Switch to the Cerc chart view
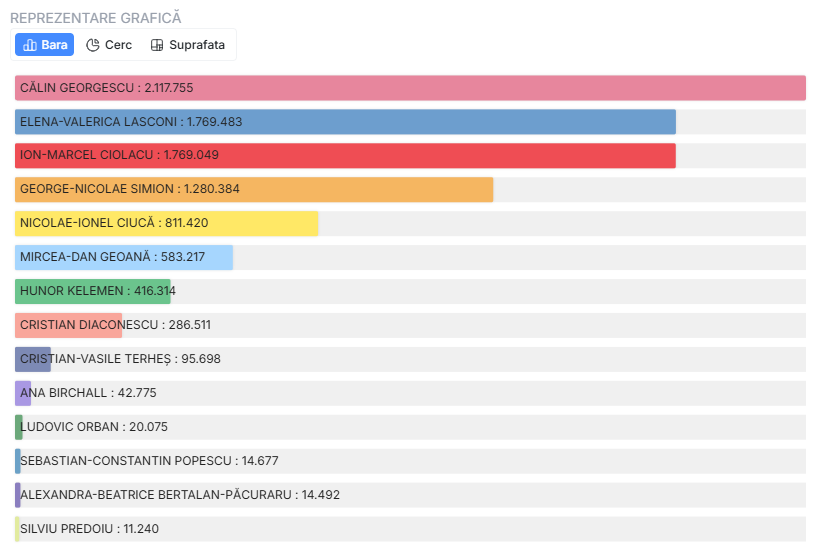813x550 pixels. [x=109, y=45]
